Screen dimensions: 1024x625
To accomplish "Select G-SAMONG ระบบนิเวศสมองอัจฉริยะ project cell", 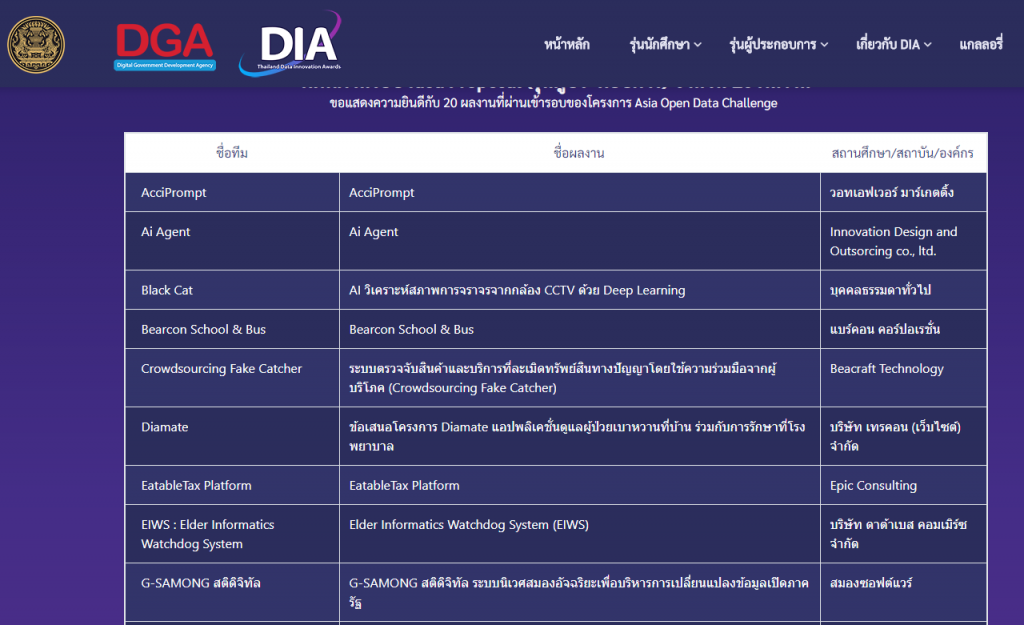I will click(x=579, y=592).
